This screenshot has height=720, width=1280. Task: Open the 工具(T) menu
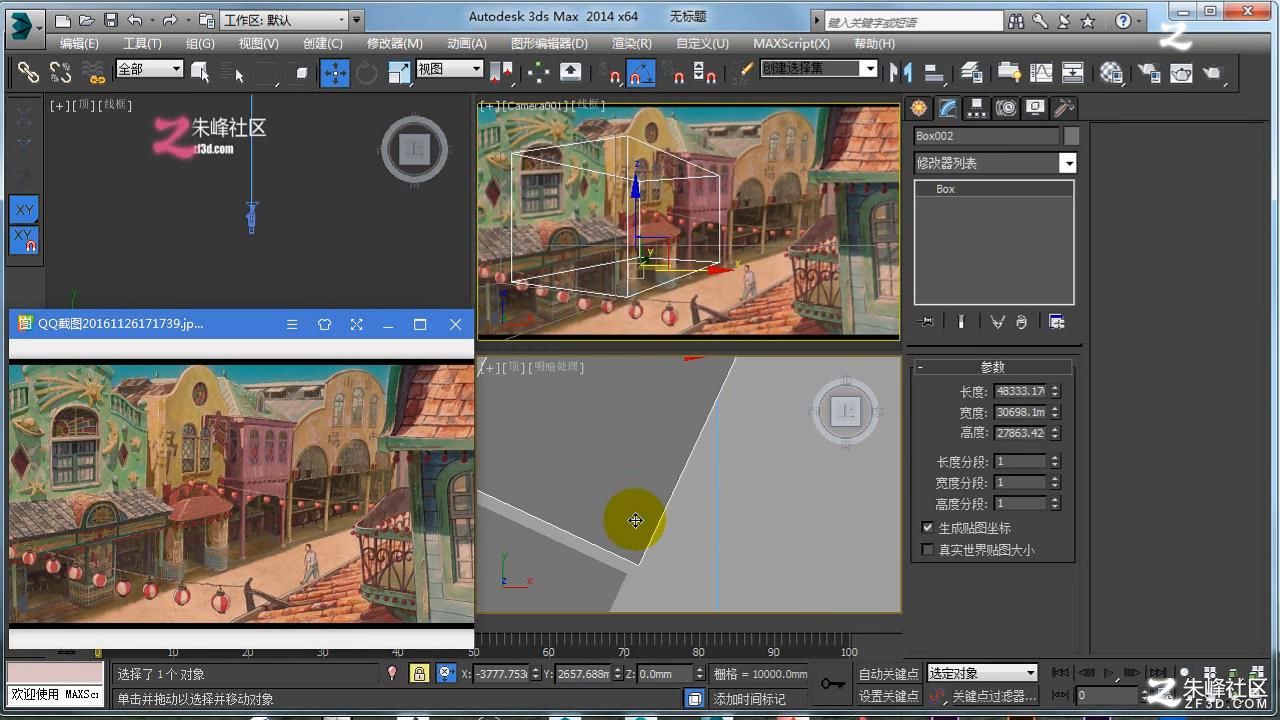[x=142, y=44]
